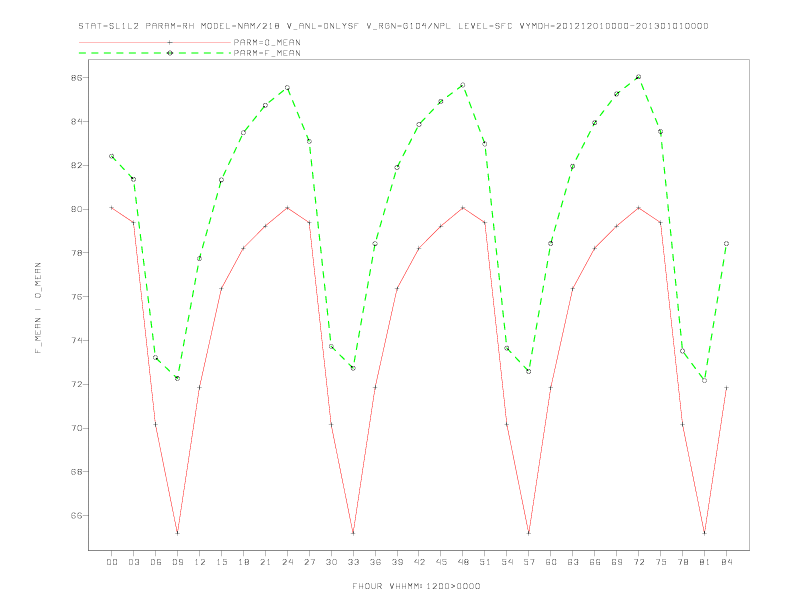Viewport: 792px width, 612px height.
Task: Click the F_MEAN | O_MEAN vertical axis title
Action: 38,308
